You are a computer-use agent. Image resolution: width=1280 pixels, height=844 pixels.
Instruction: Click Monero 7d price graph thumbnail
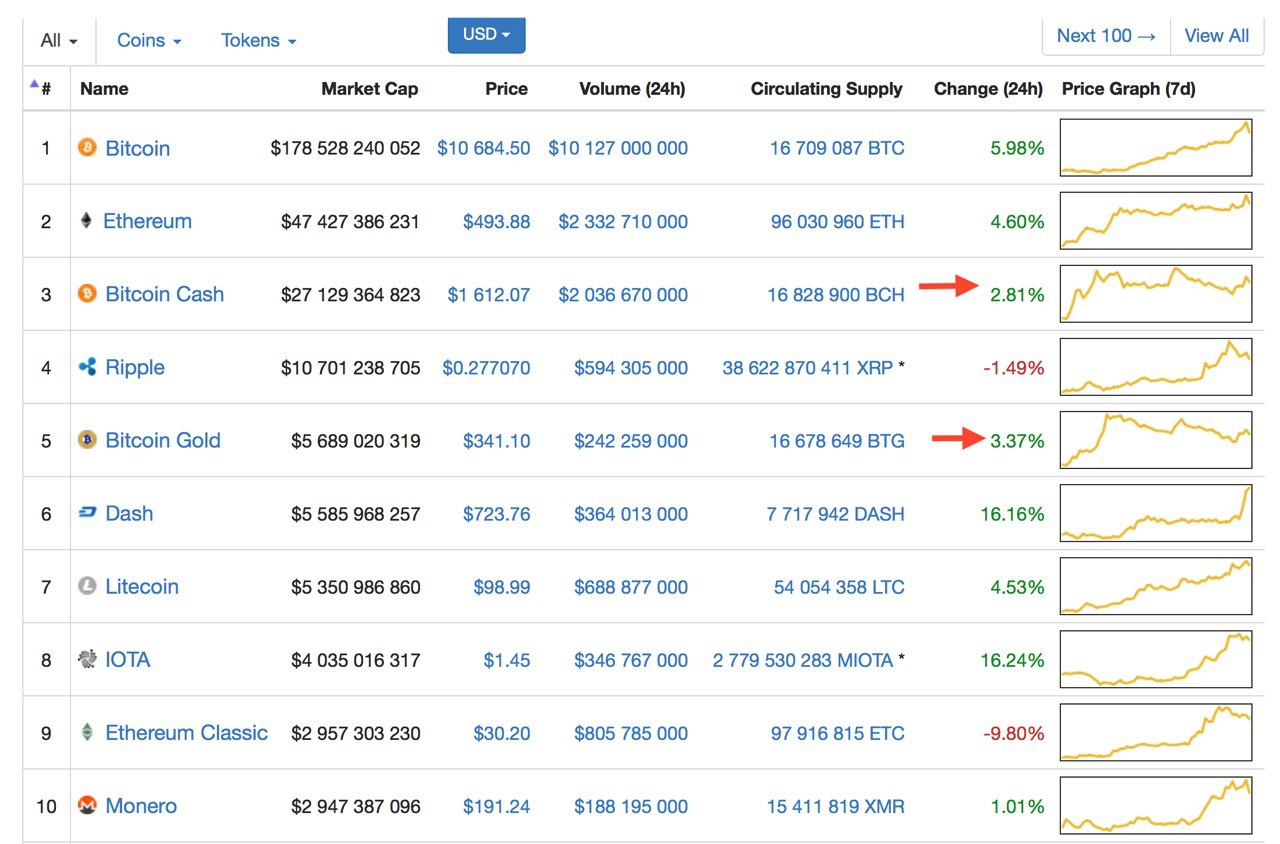[1156, 804]
